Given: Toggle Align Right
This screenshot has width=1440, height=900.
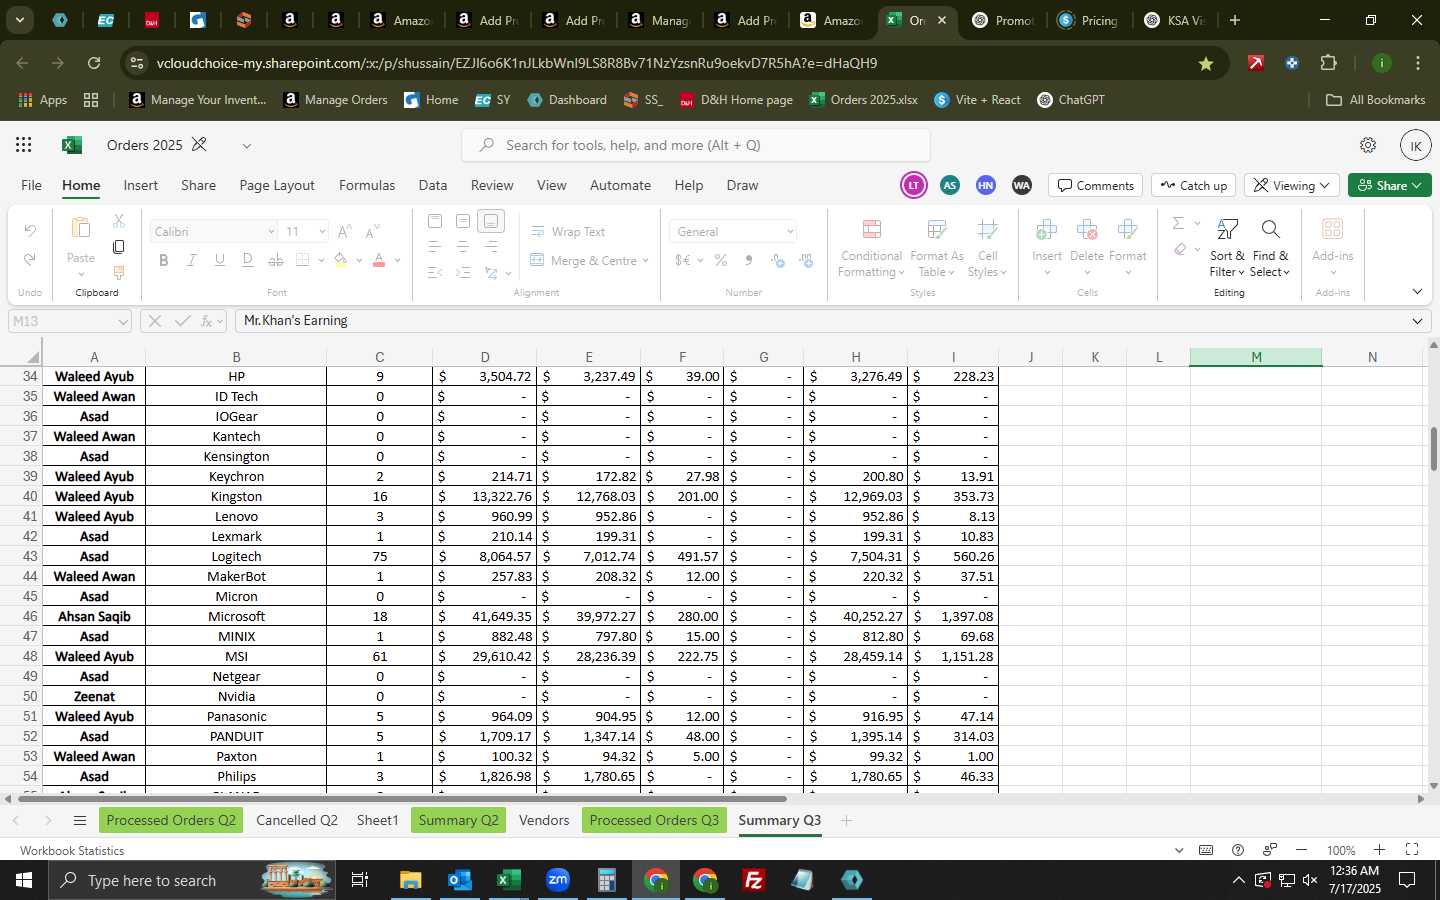Looking at the screenshot, I should 491,246.
